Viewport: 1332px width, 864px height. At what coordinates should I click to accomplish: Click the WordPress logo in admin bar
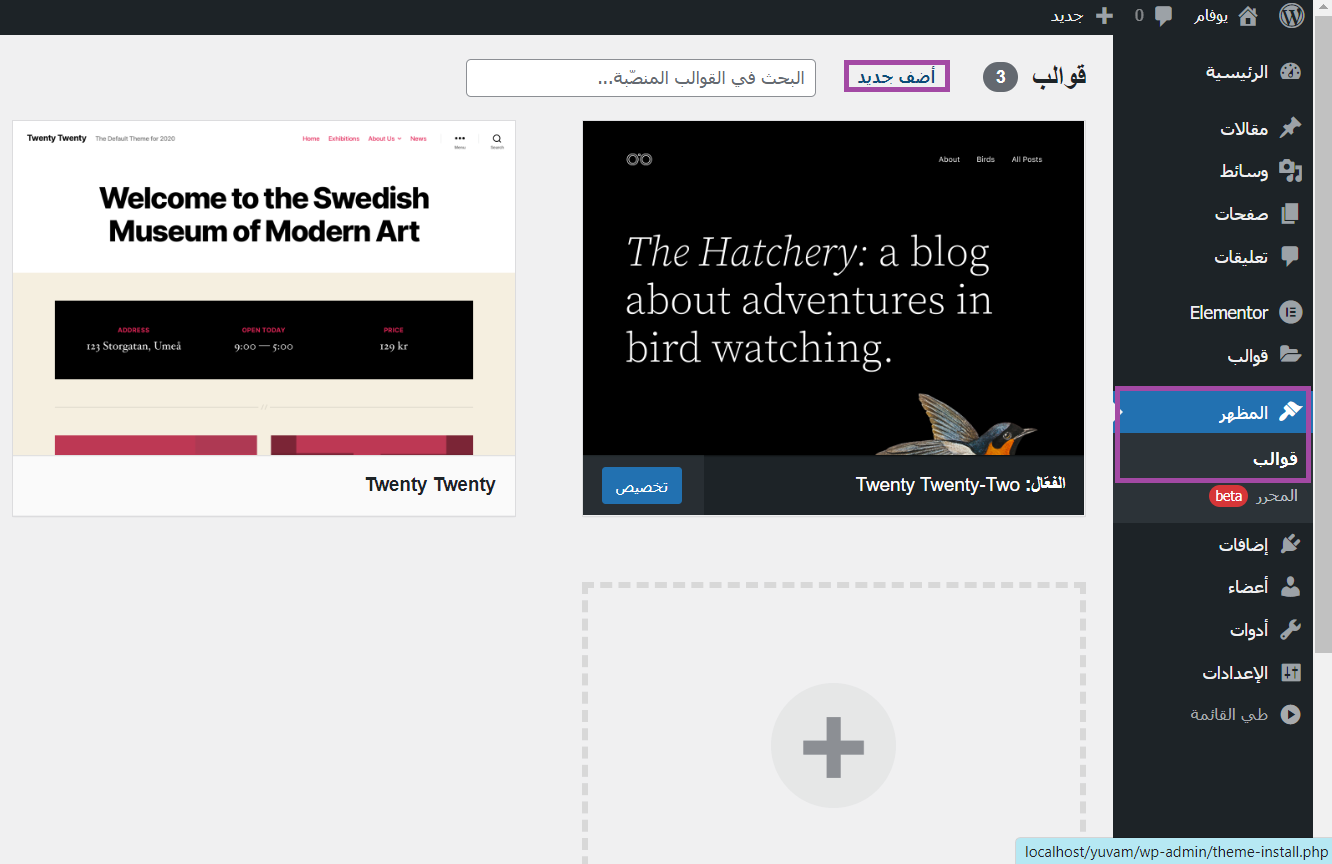(1292, 16)
